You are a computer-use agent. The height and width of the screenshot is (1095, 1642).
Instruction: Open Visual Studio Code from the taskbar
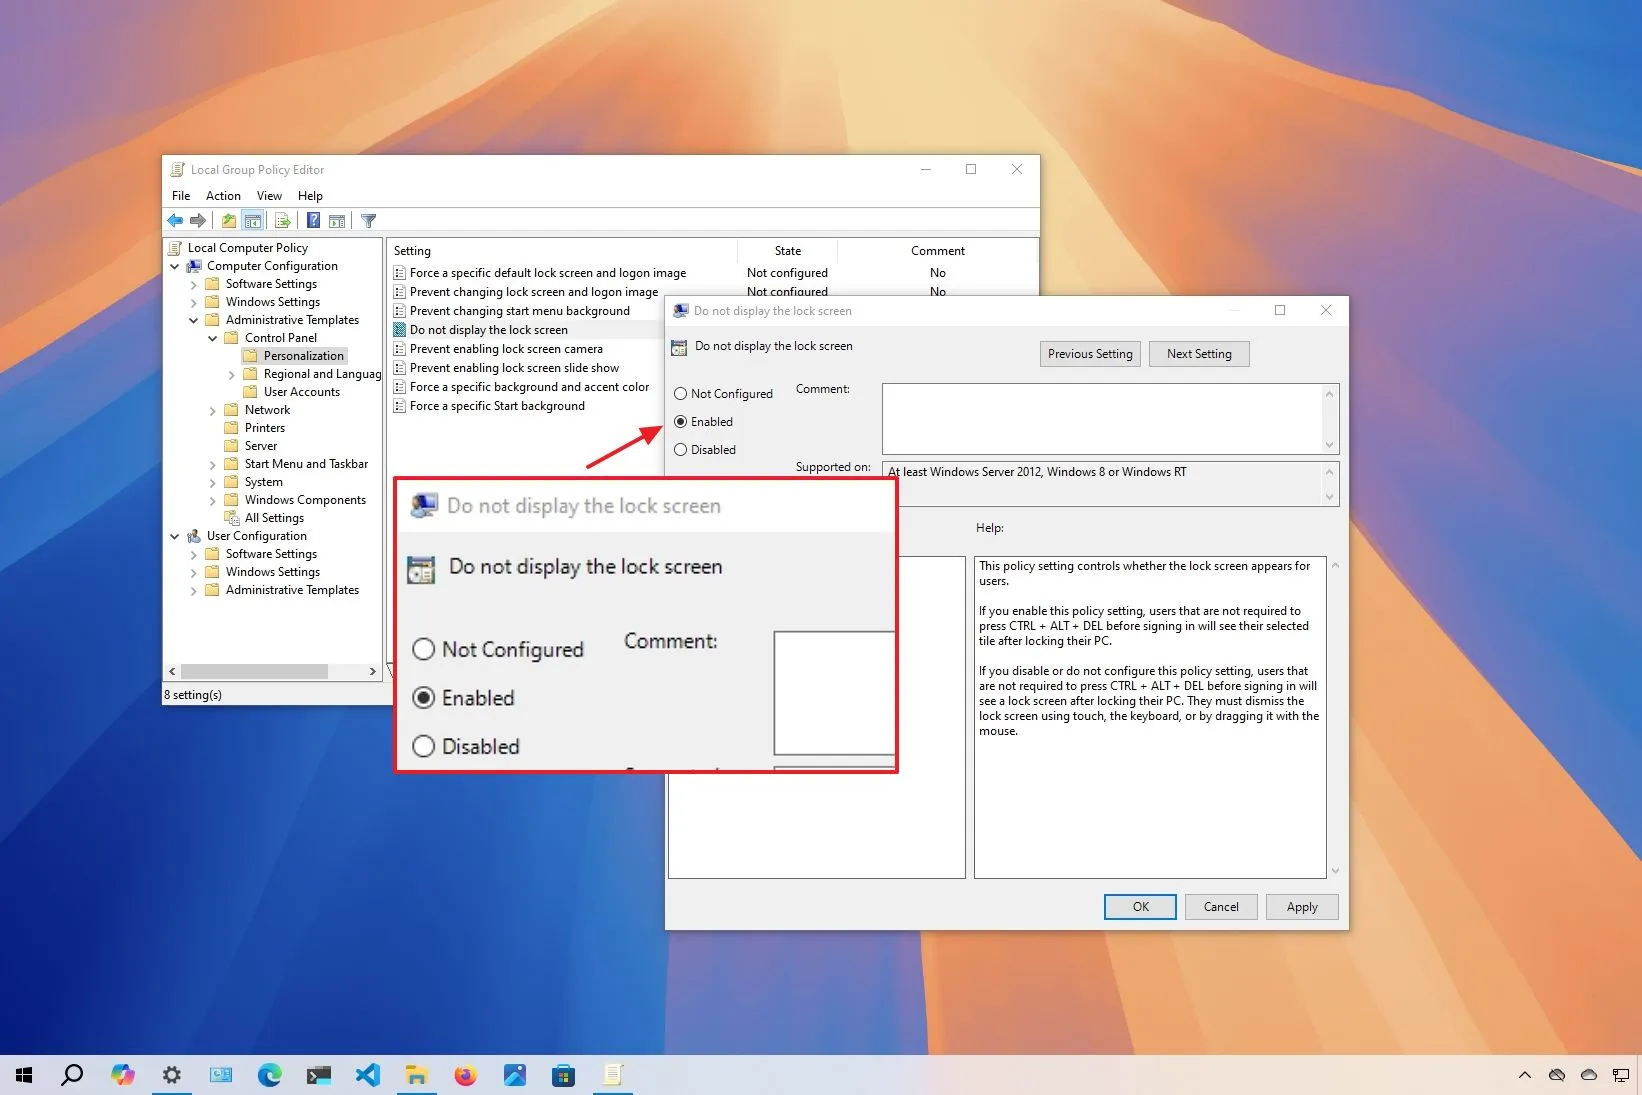pos(368,1075)
